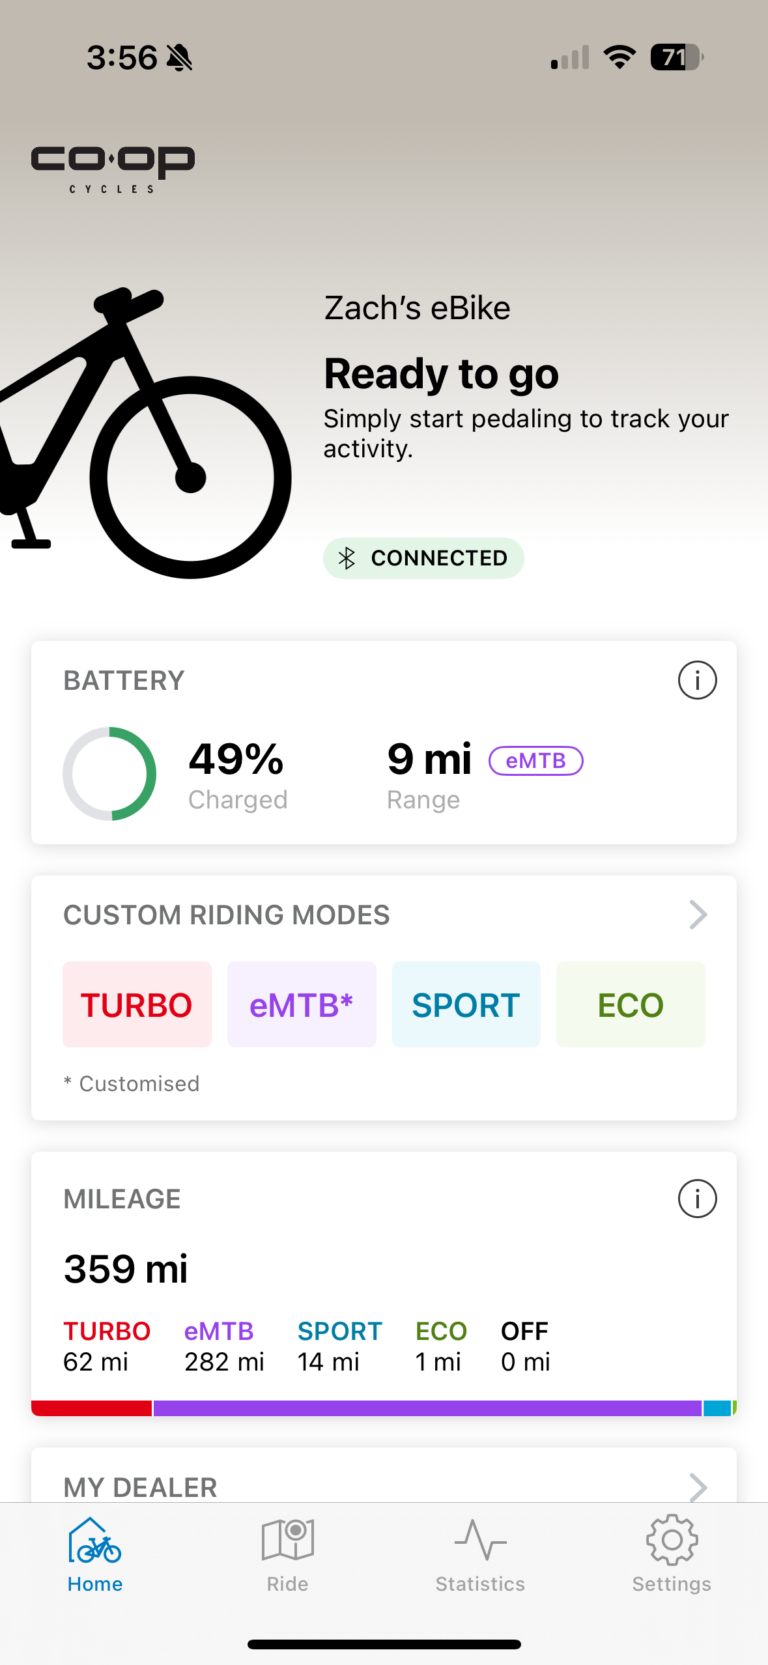Expand Custom Riding Modes chevron

[698, 914]
